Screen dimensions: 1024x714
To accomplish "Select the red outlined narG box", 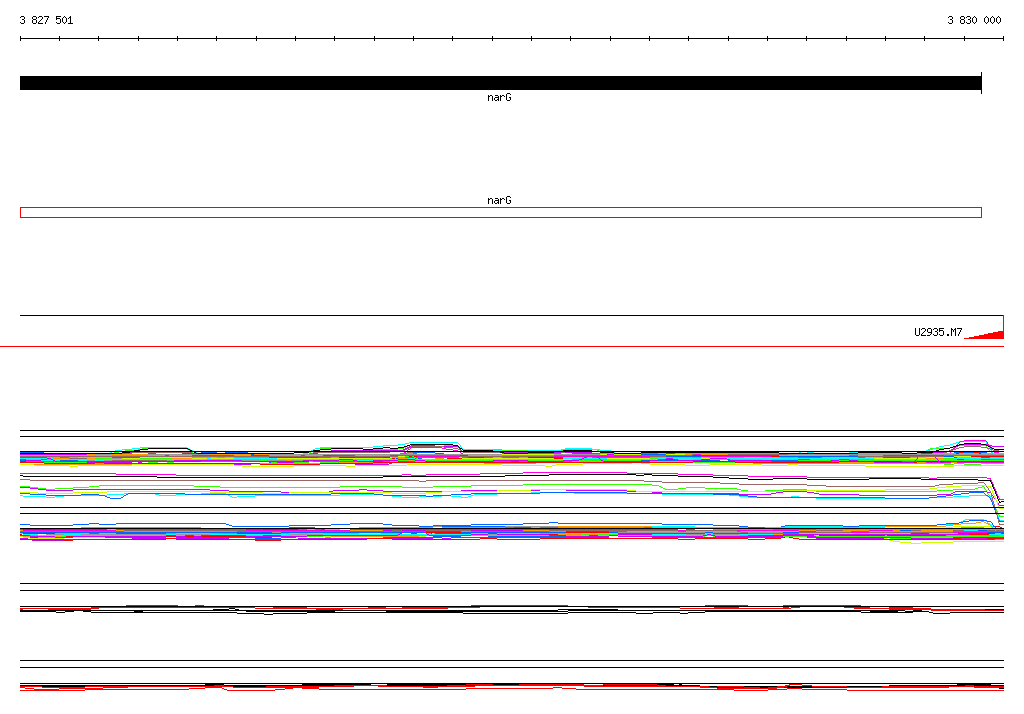I will pos(501,212).
